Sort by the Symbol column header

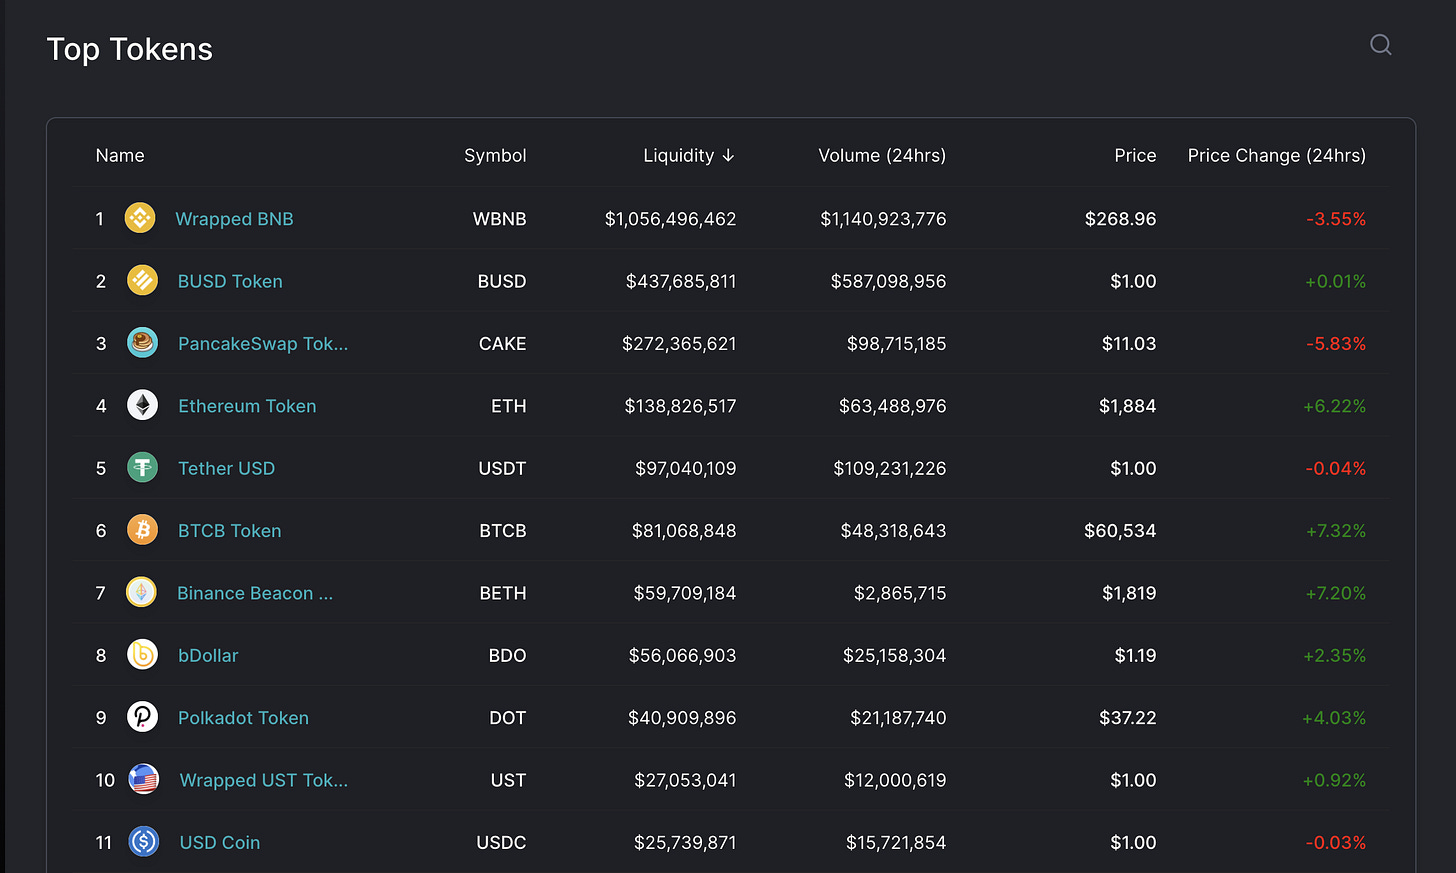click(x=495, y=155)
